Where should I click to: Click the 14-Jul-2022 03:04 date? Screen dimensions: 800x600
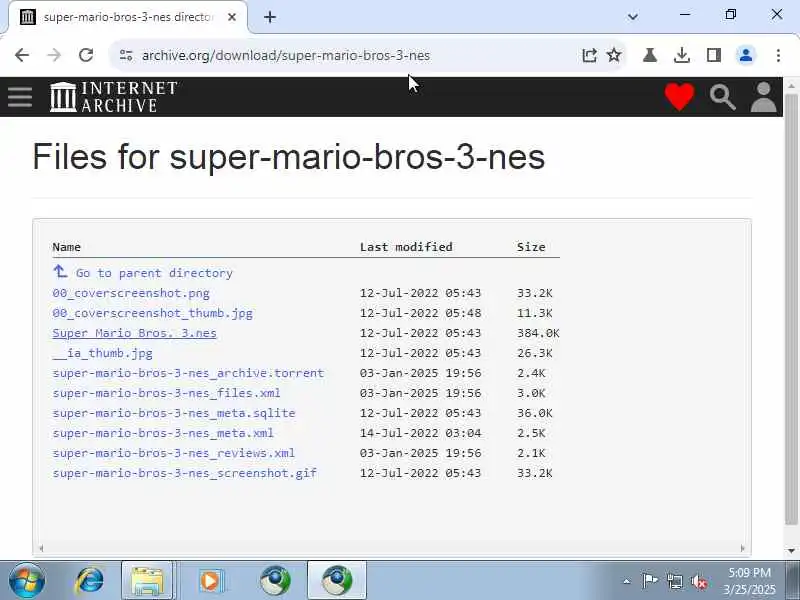click(420, 433)
